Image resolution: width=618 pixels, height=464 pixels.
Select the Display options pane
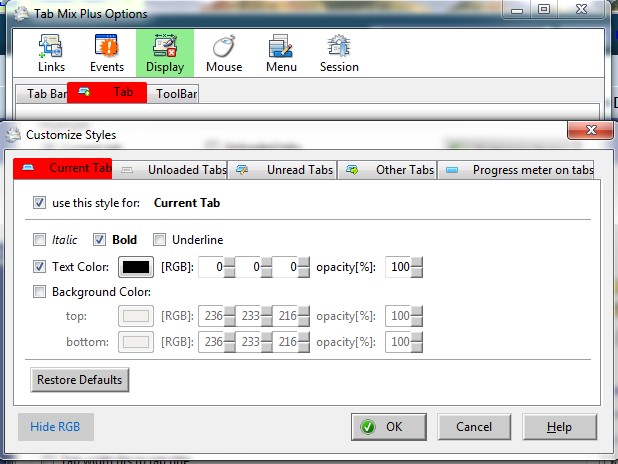pos(165,53)
